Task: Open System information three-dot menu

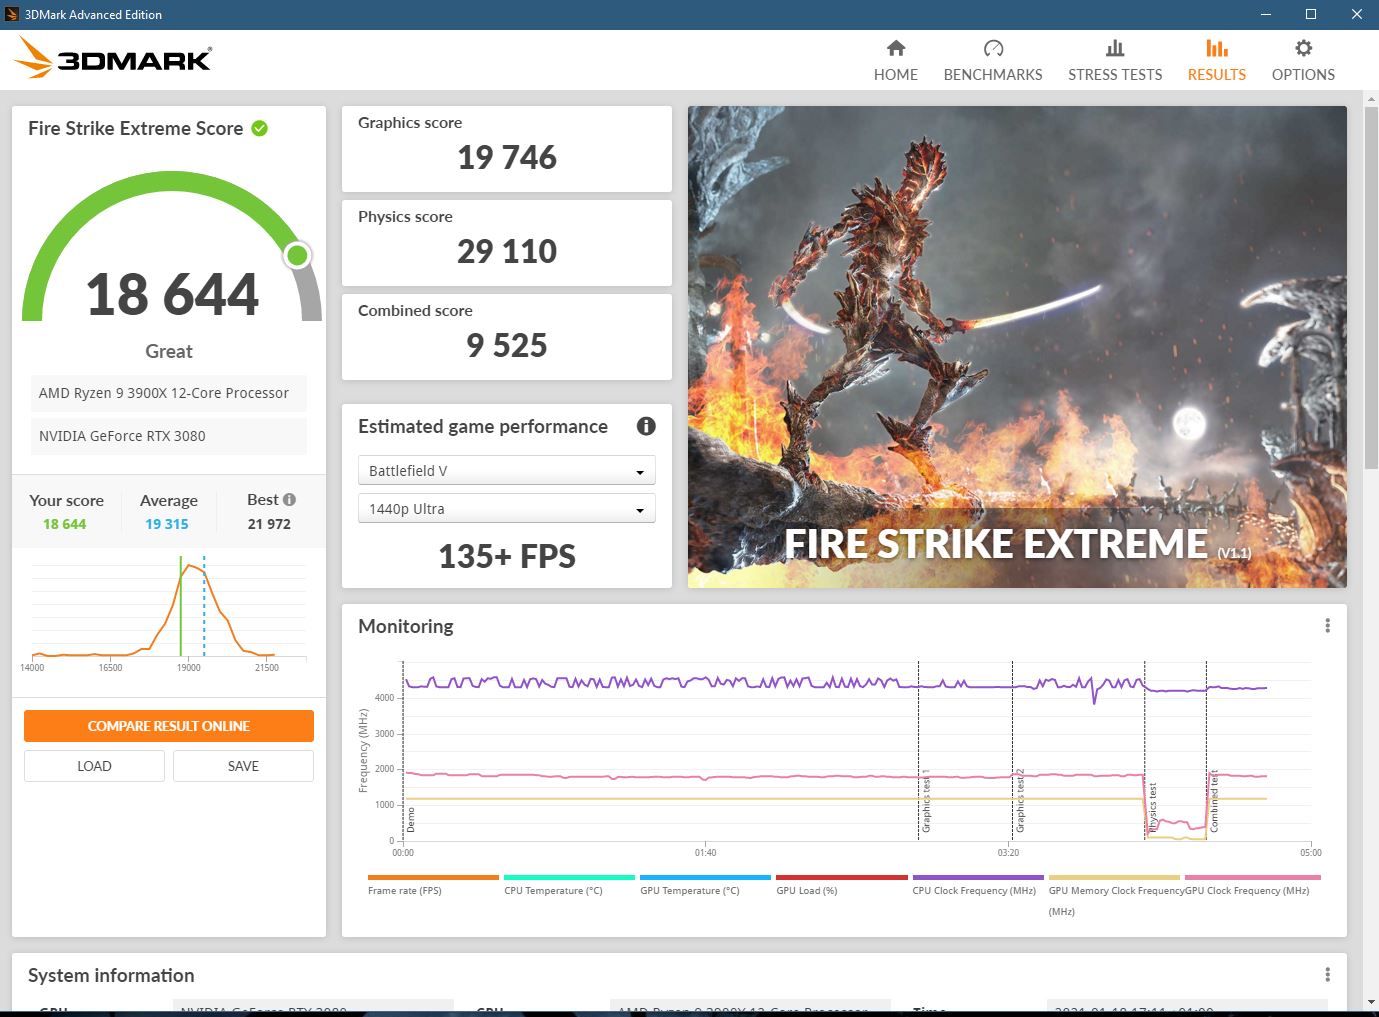Action: click(x=1327, y=975)
